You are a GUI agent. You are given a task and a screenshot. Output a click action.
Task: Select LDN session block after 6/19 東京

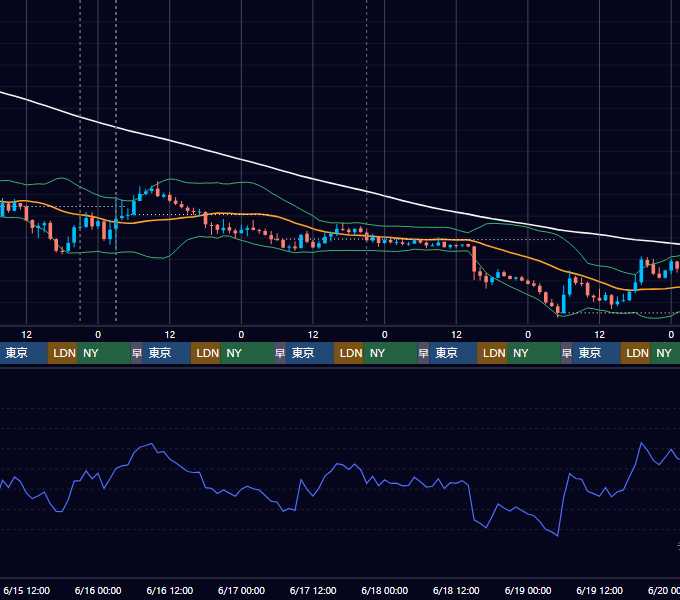tap(635, 353)
